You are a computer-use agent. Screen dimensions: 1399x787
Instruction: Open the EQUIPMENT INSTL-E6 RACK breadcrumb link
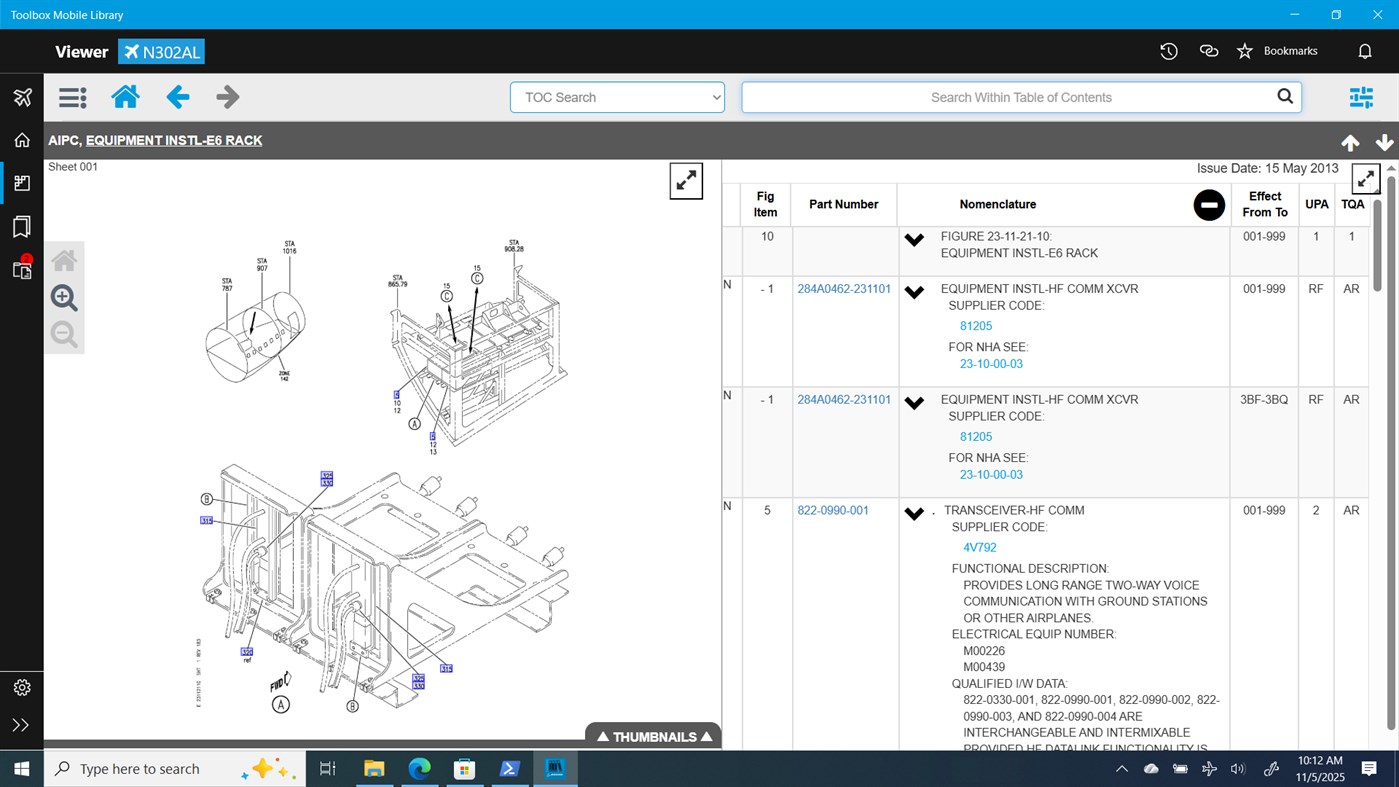click(173, 140)
